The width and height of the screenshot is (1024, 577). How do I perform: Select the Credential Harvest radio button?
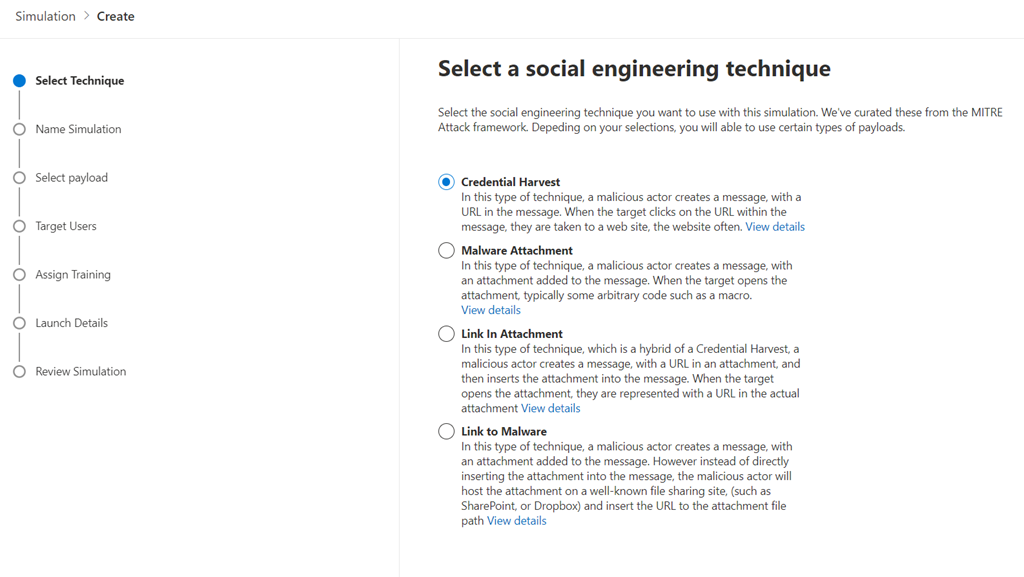[x=446, y=182]
